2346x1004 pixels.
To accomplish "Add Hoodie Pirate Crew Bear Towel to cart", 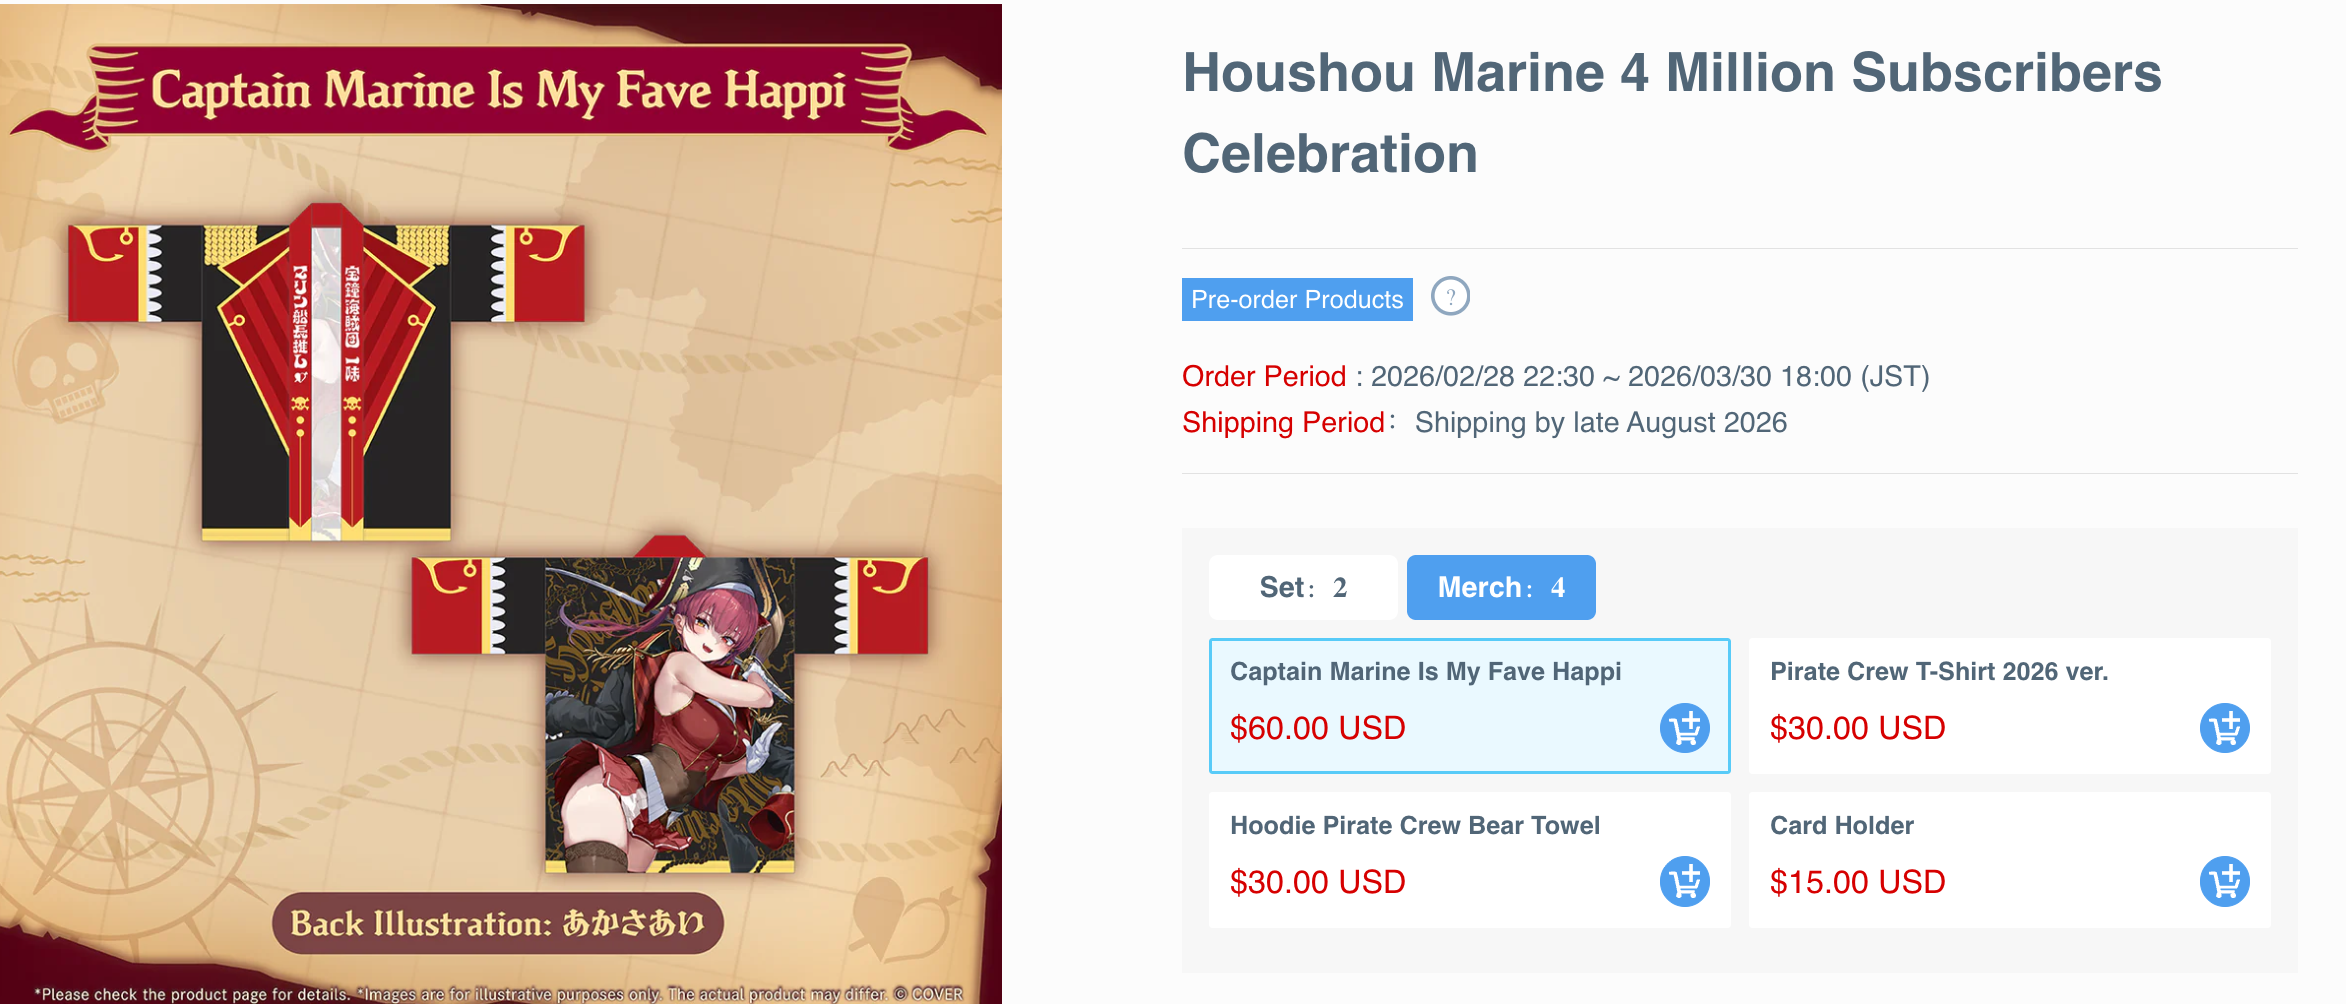I will (x=1685, y=882).
